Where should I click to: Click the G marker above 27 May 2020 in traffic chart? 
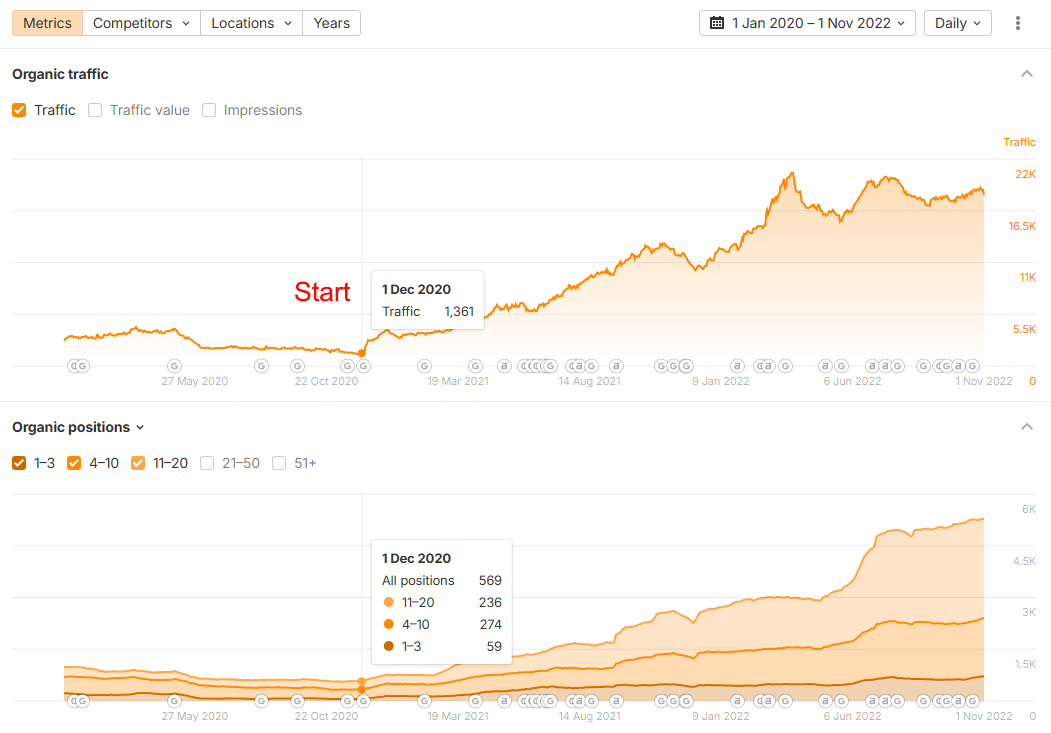tap(174, 366)
